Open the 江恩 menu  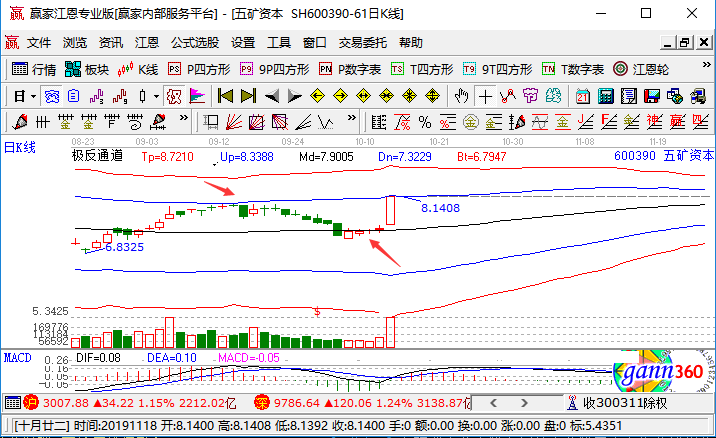(147, 43)
